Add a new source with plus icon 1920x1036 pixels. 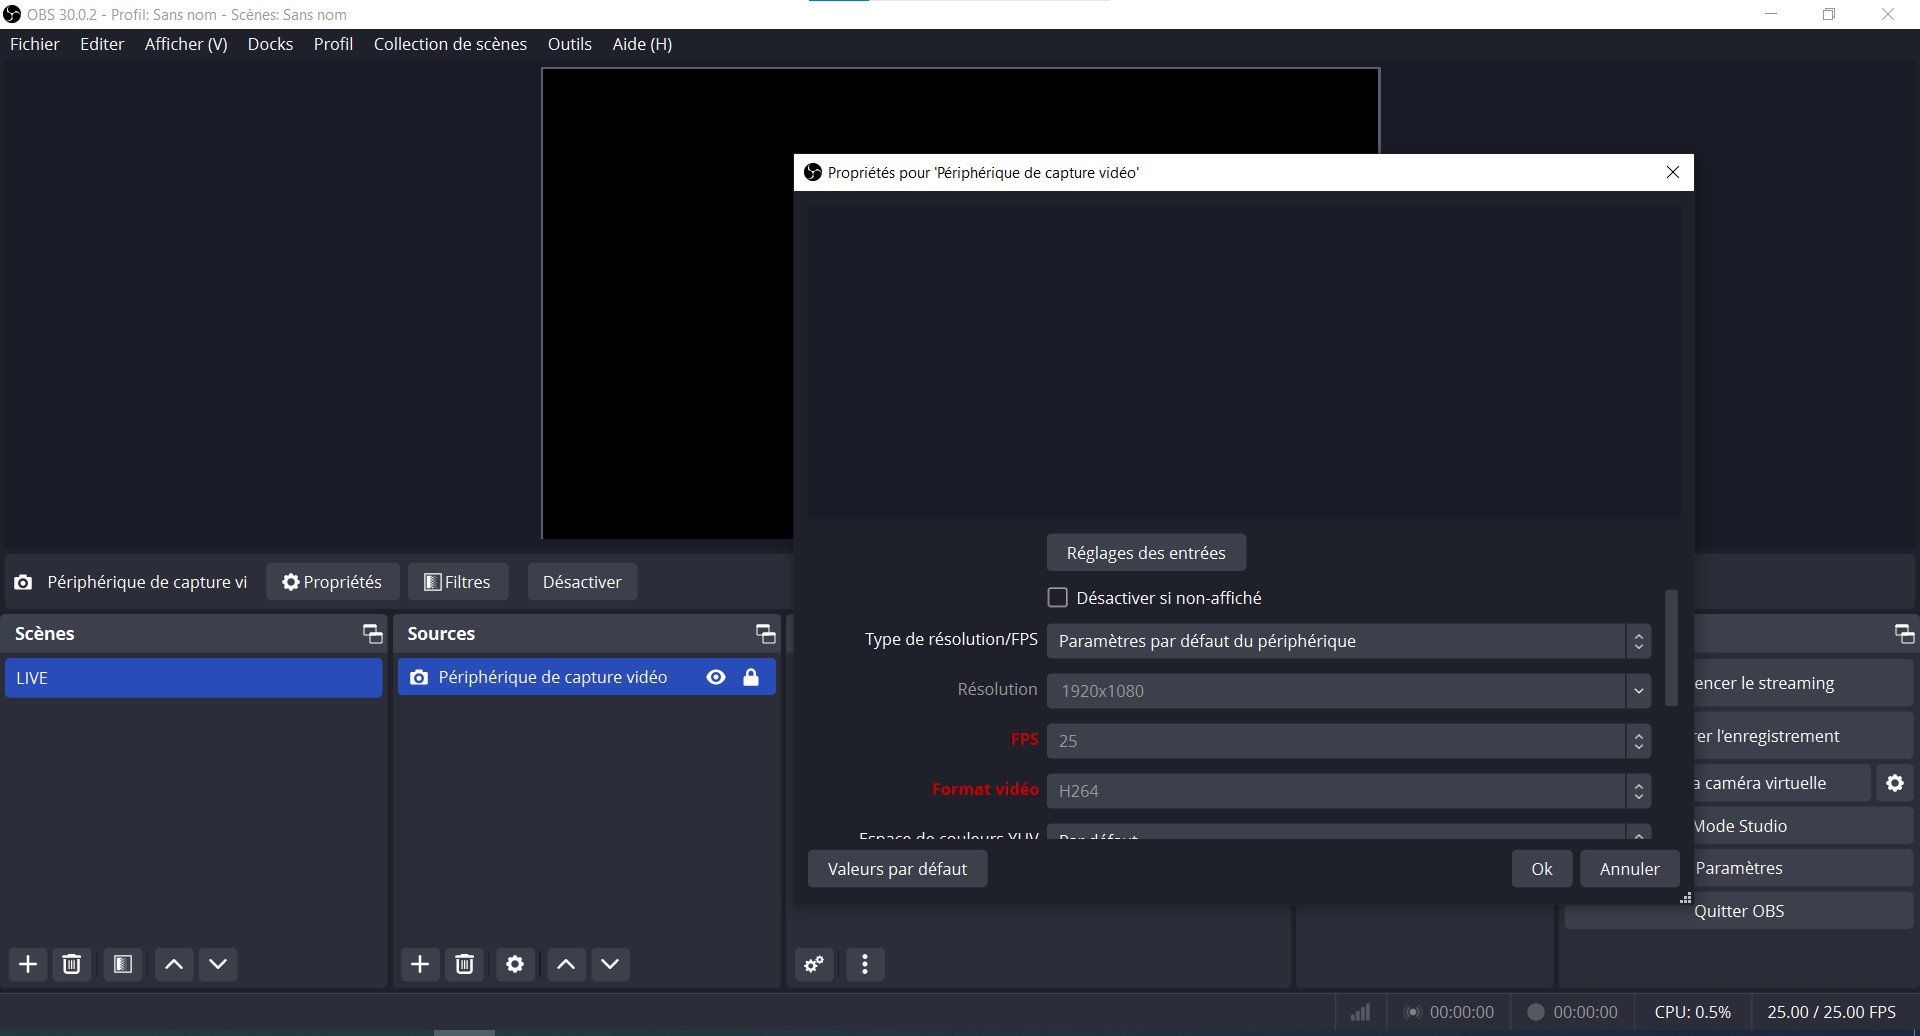[420, 964]
